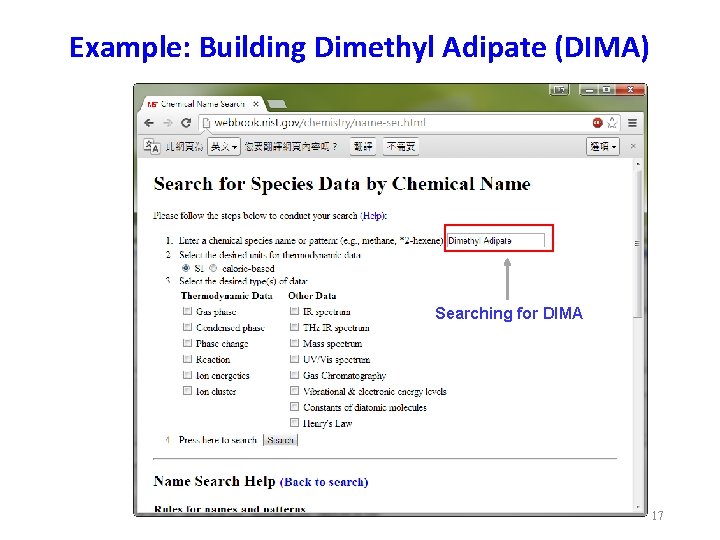Open the source language dropdown in the translate bar
This screenshot has width=720, height=540.
(x=224, y=147)
